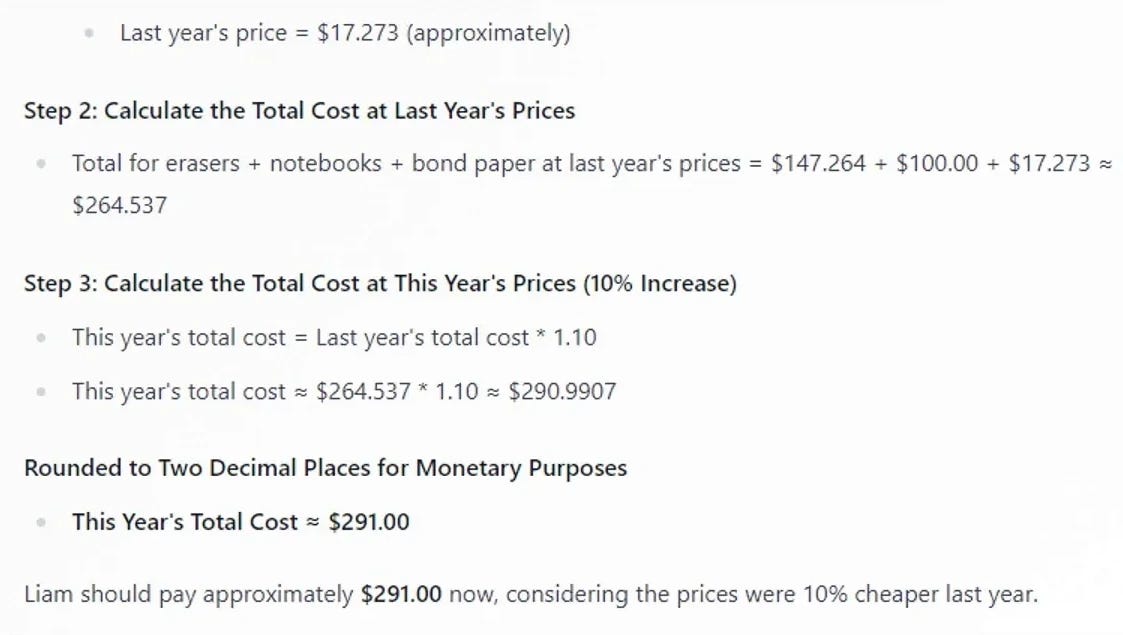Screen dimensions: 1123x635
Task: Click the bold 'This Year's Total Cost' label
Action: pyautogui.click(x=185, y=522)
